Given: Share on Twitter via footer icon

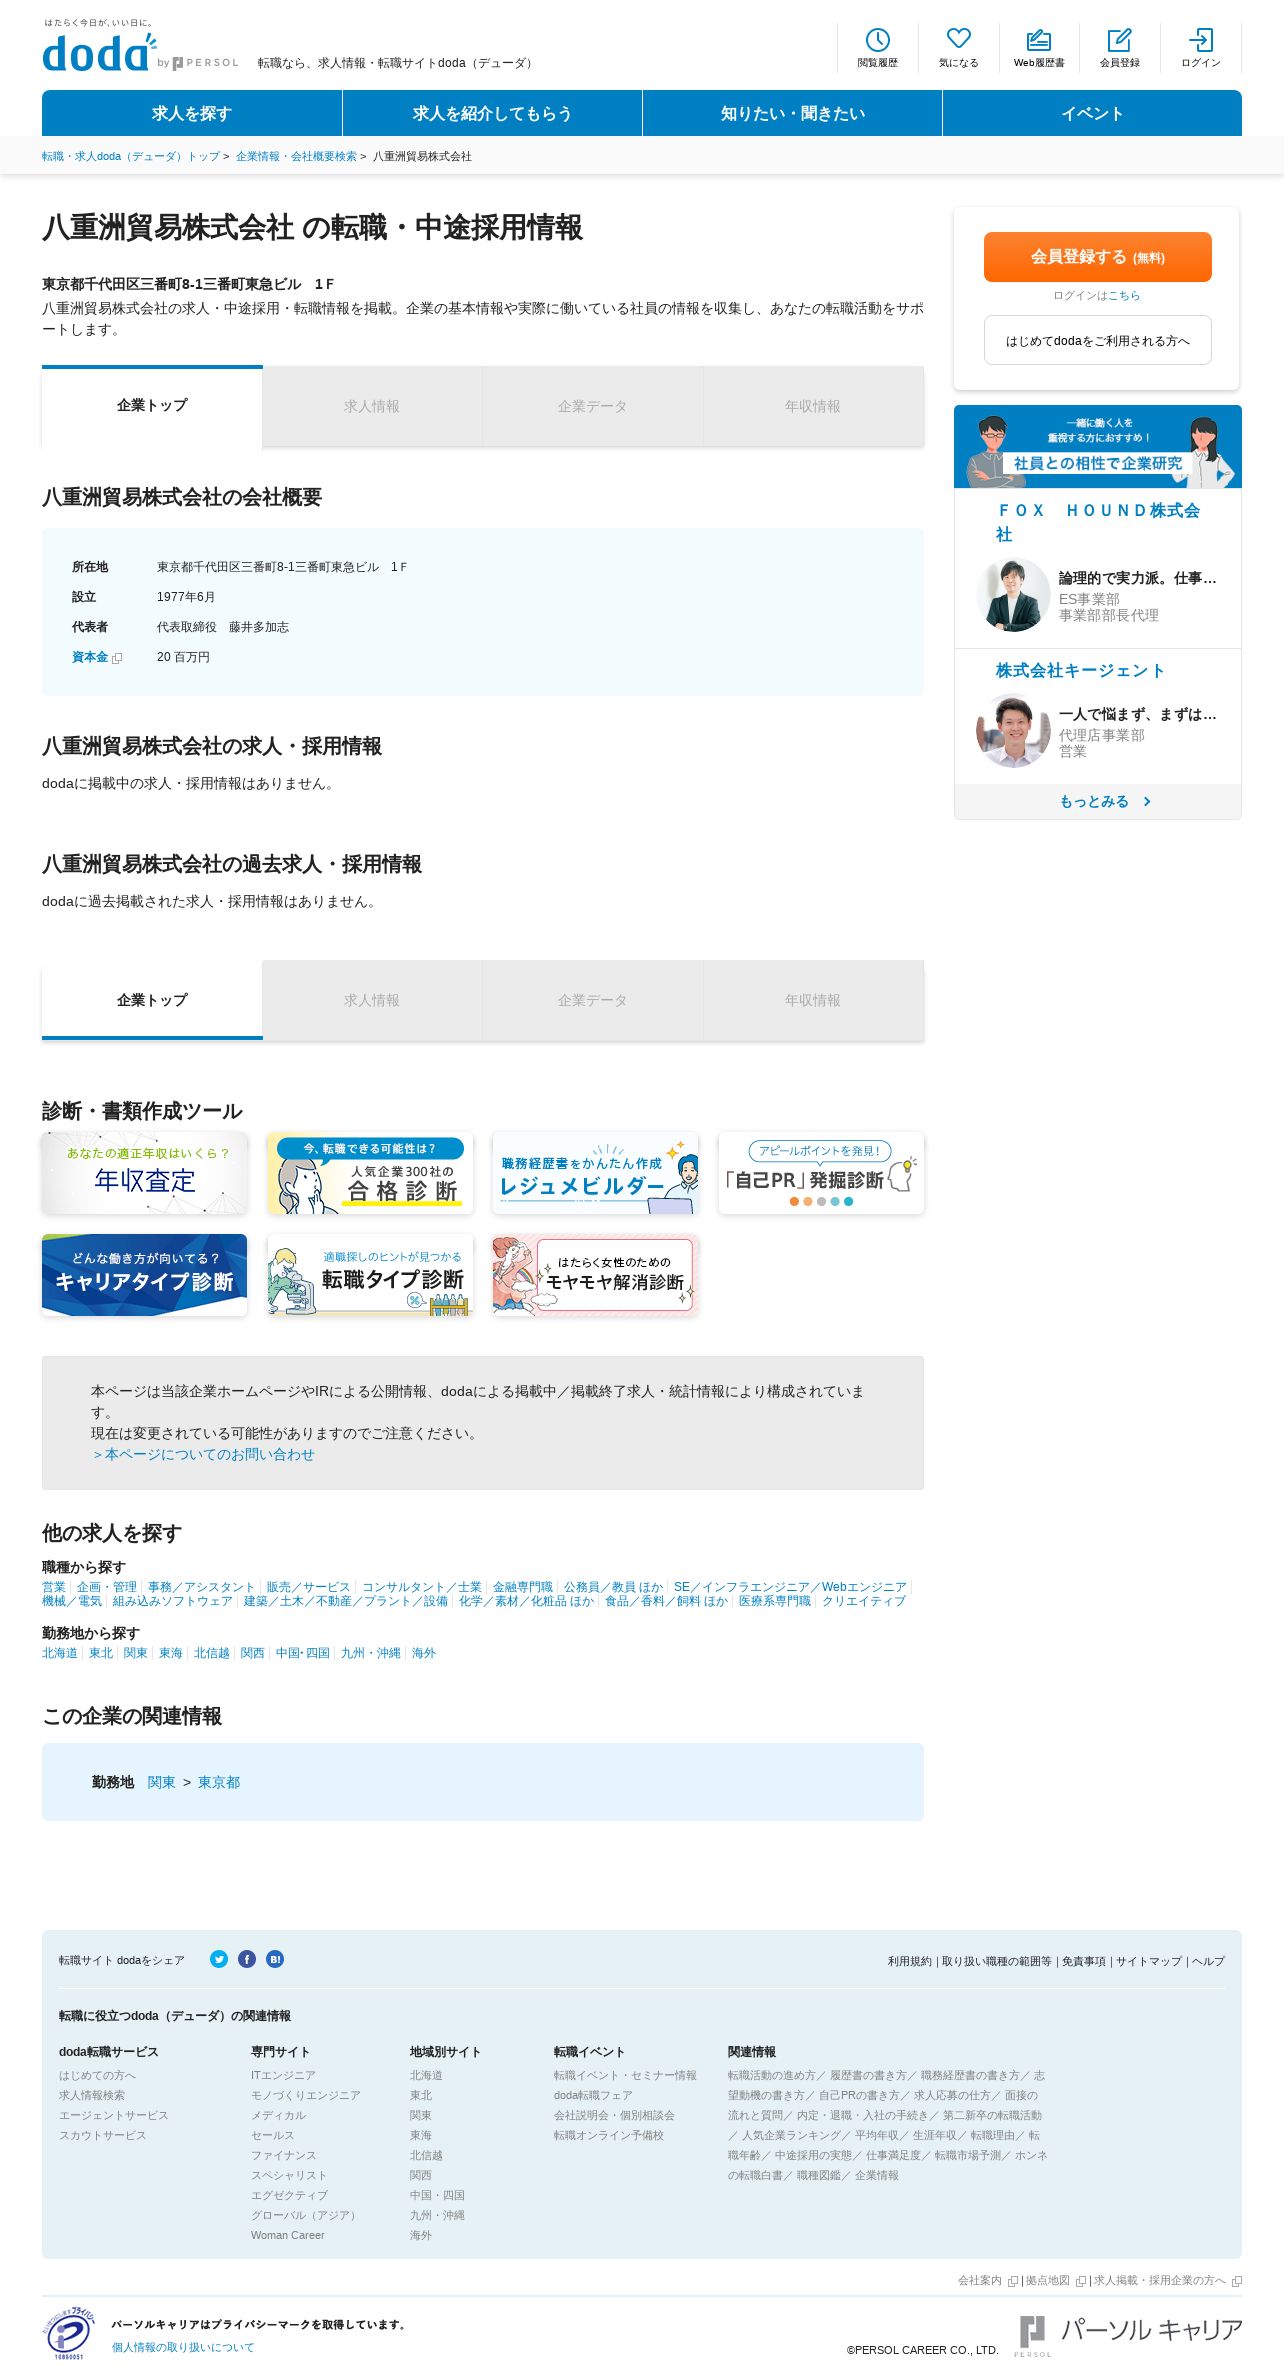Looking at the screenshot, I should pyautogui.click(x=219, y=1959).
